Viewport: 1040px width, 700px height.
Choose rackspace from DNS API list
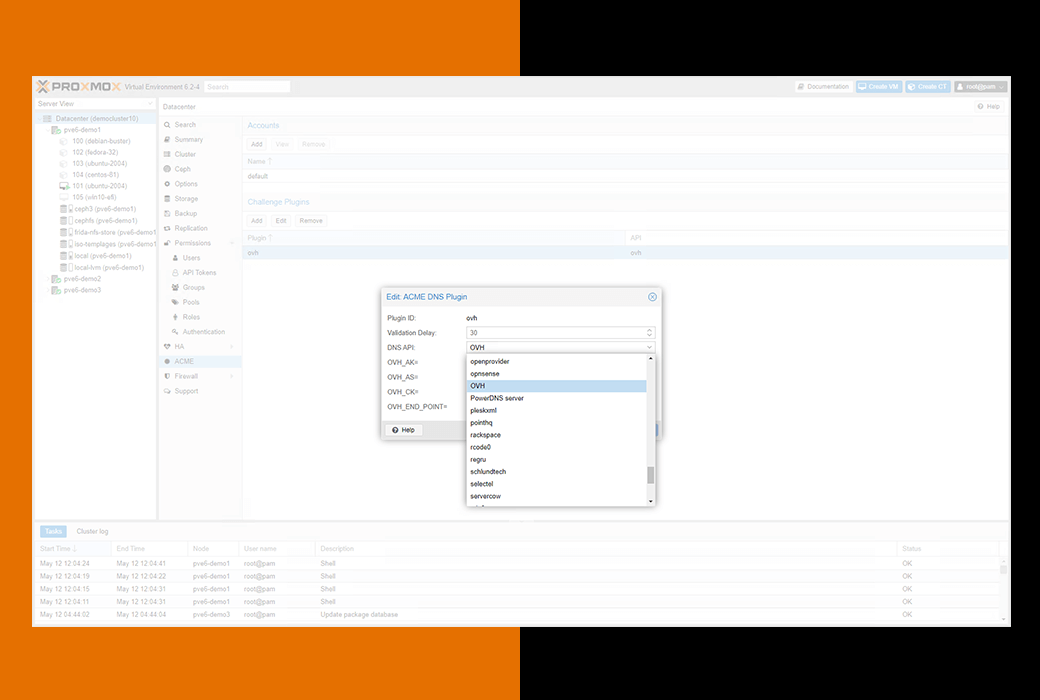[556, 435]
